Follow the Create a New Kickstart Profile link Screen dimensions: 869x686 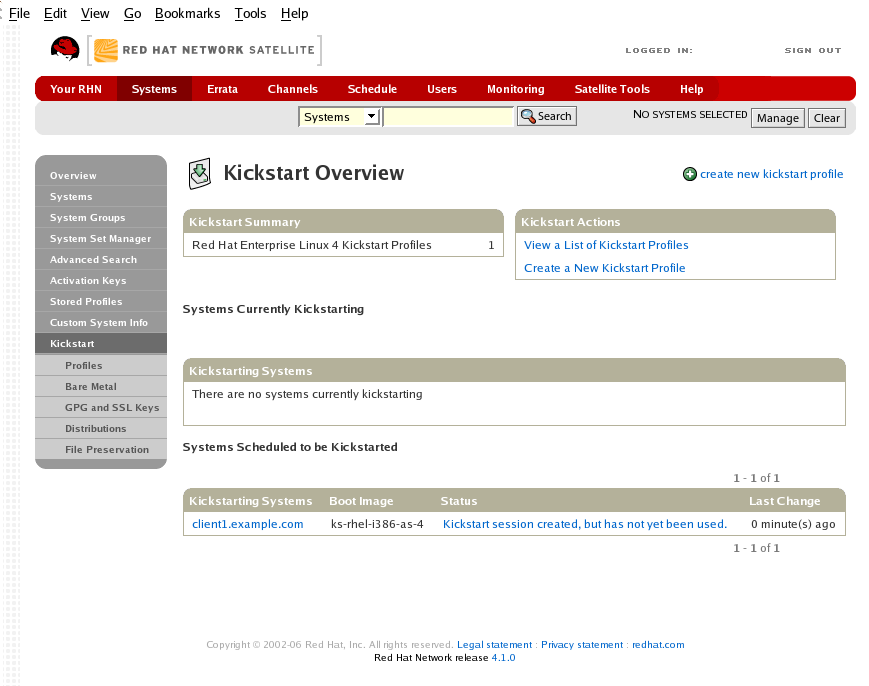(x=604, y=268)
